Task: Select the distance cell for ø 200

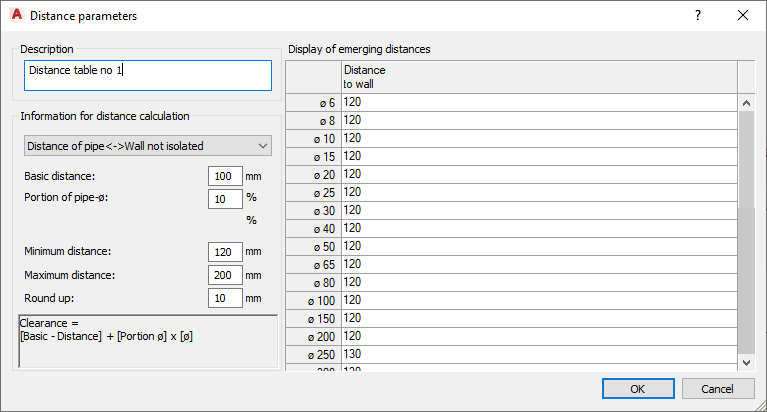Action: point(539,337)
